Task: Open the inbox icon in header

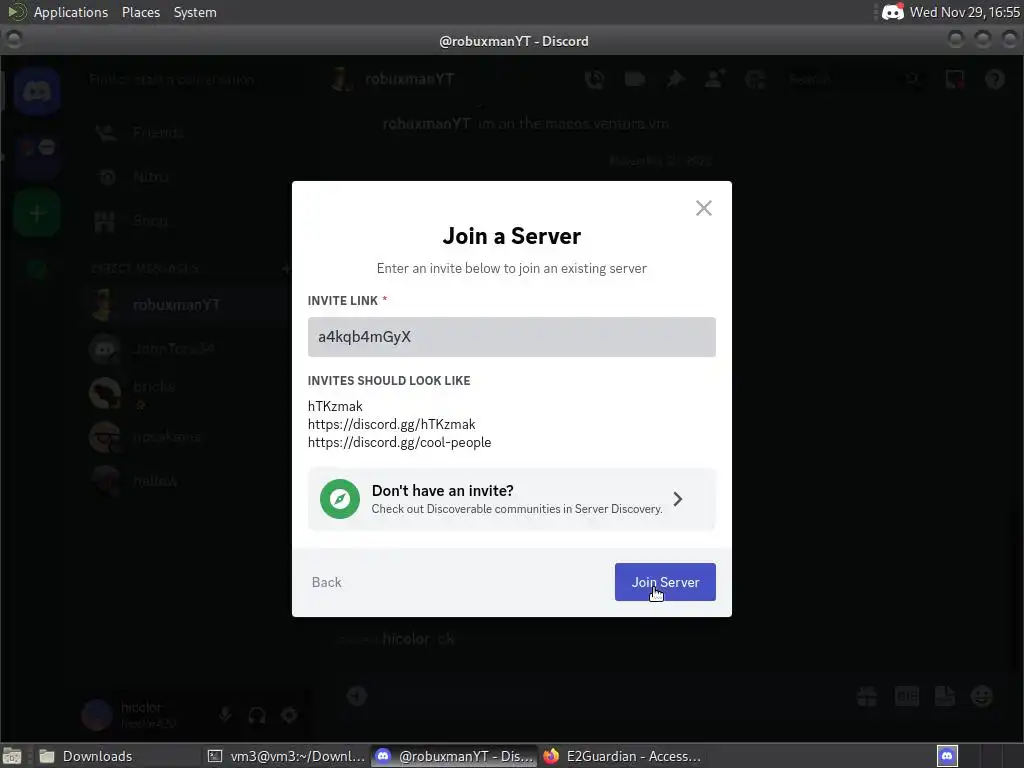Action: 955,79
